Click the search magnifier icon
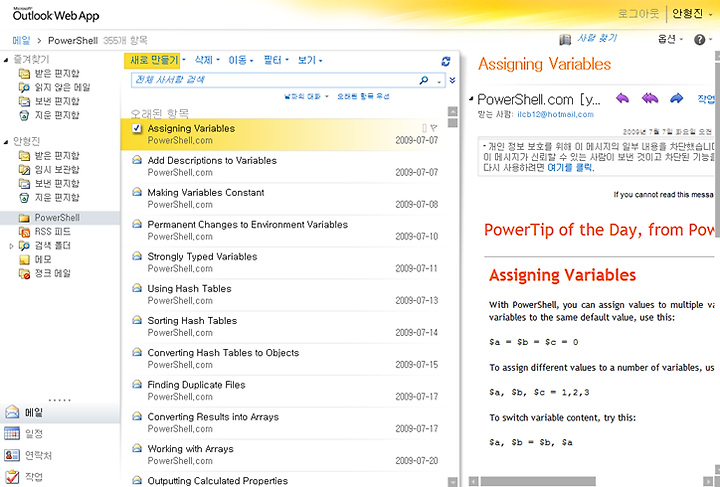This screenshot has width=720, height=487. click(423, 80)
